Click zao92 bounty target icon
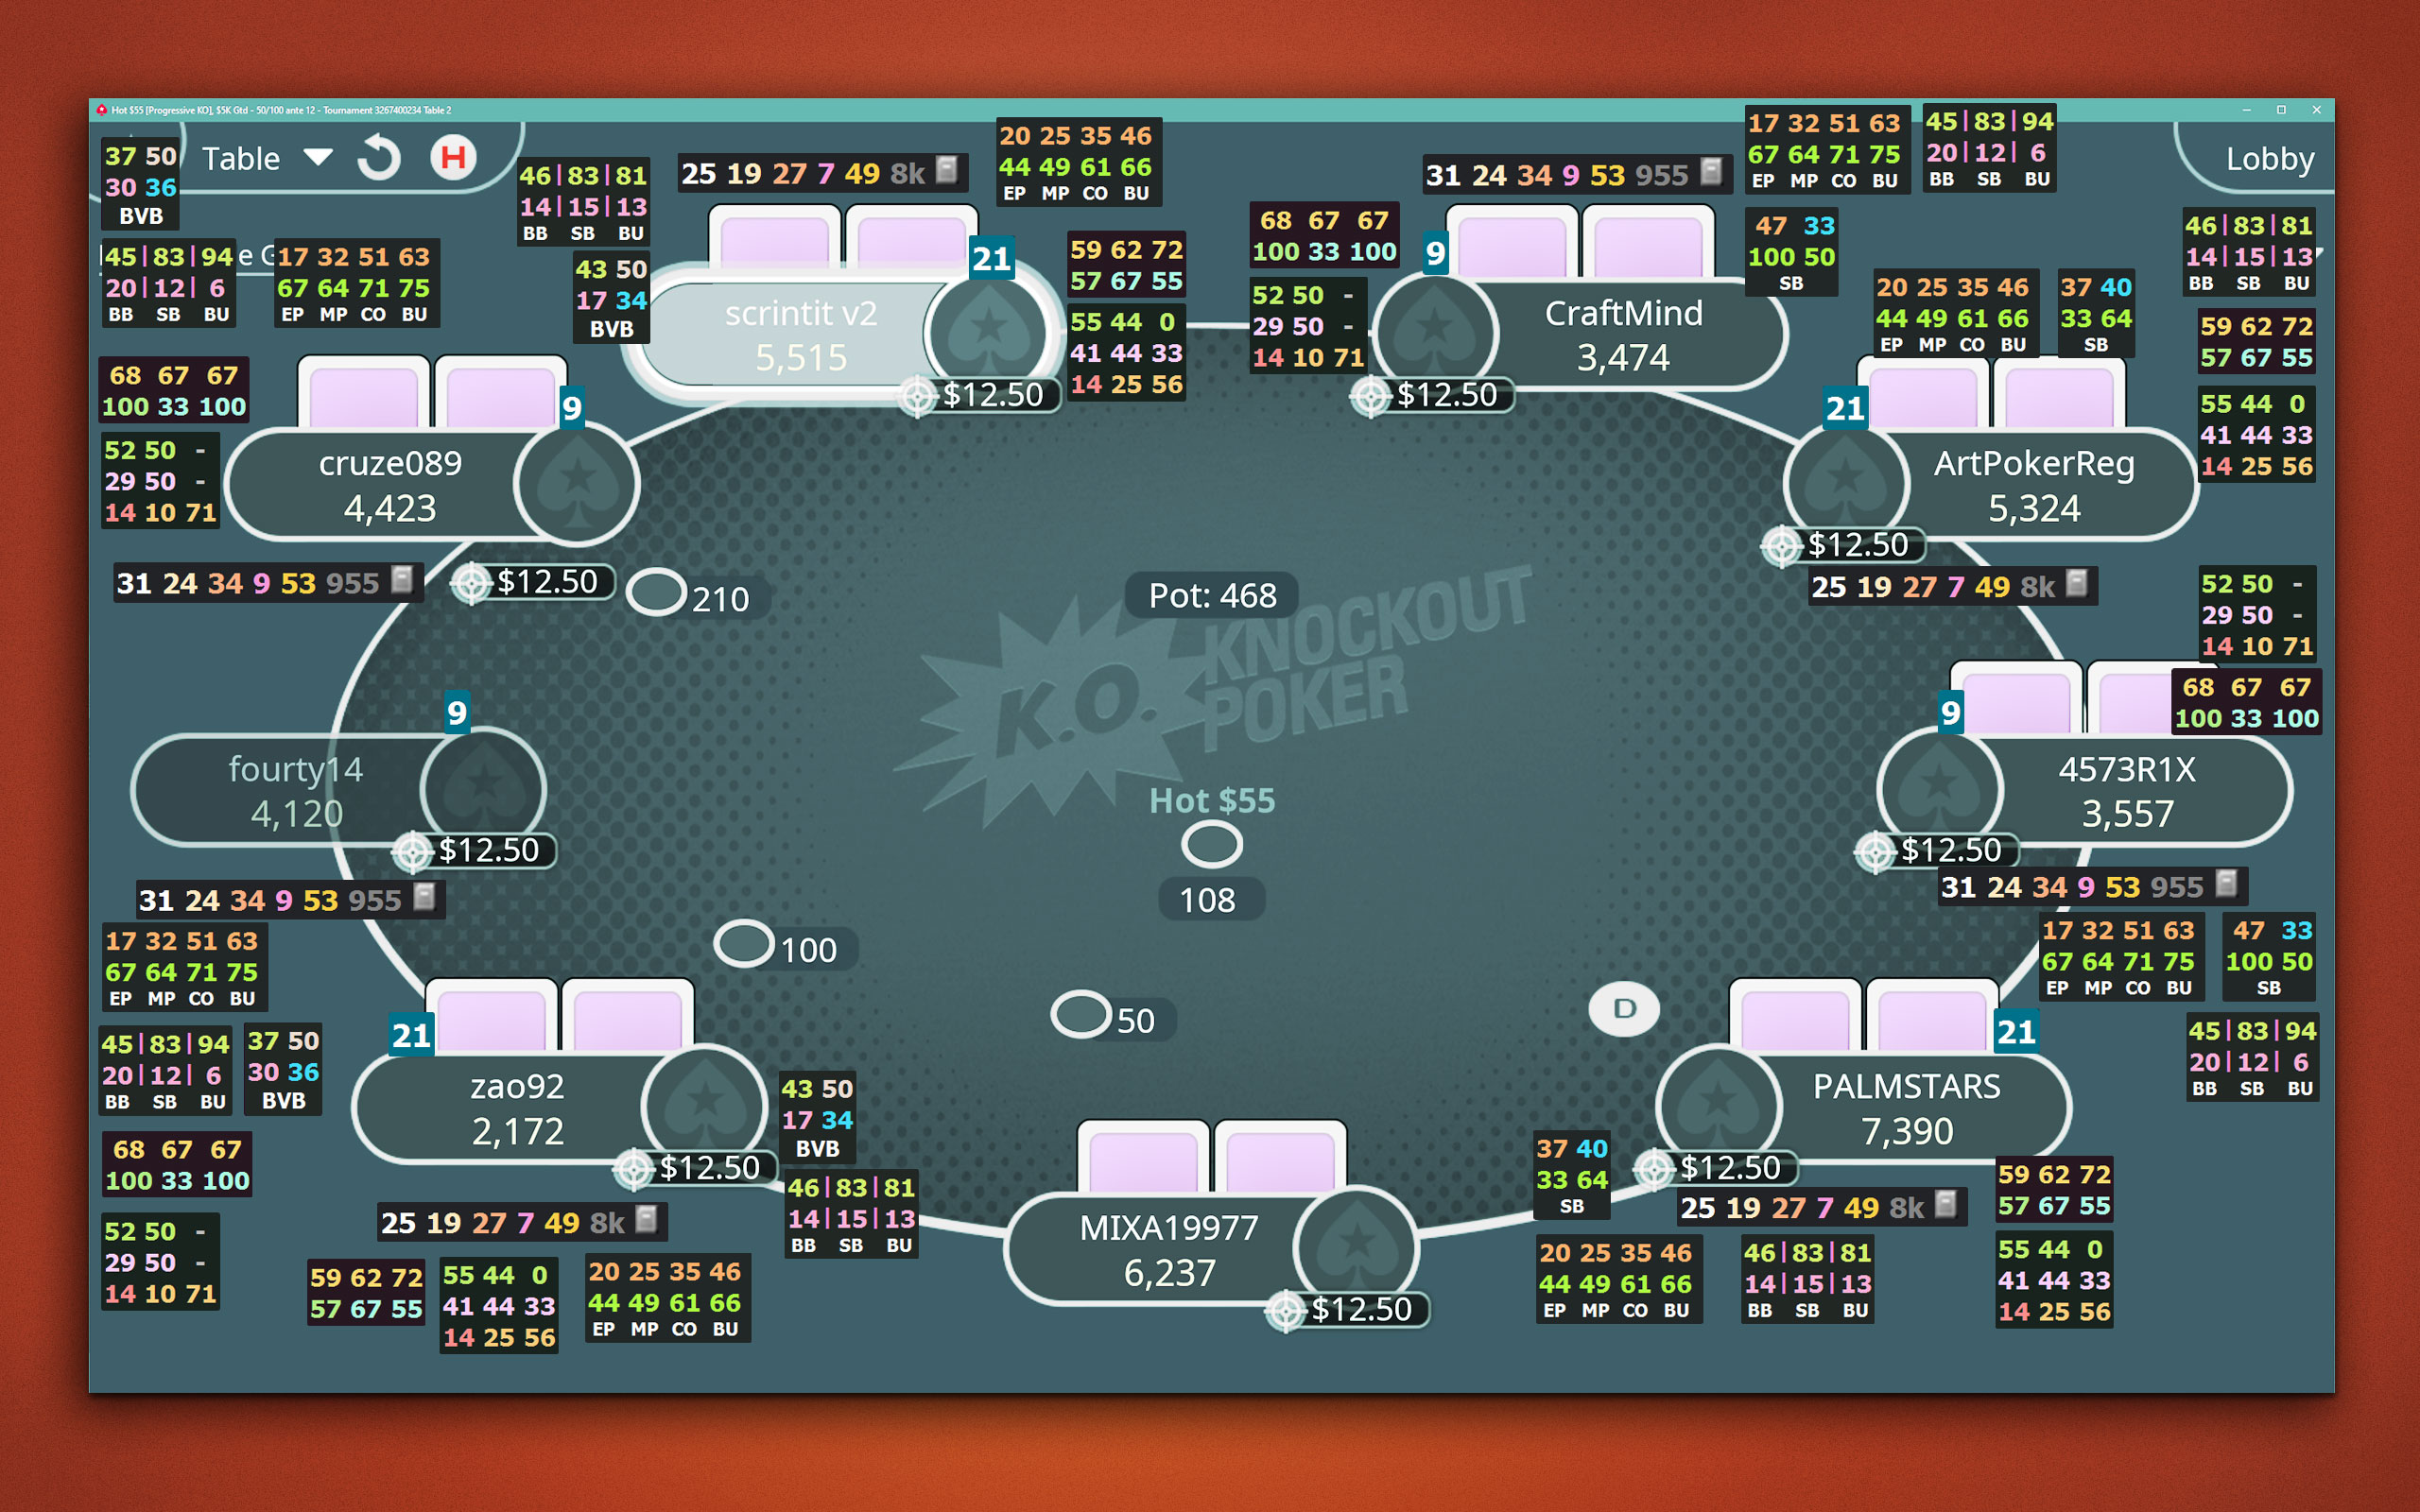The height and width of the screenshot is (1512, 2420). [634, 1168]
